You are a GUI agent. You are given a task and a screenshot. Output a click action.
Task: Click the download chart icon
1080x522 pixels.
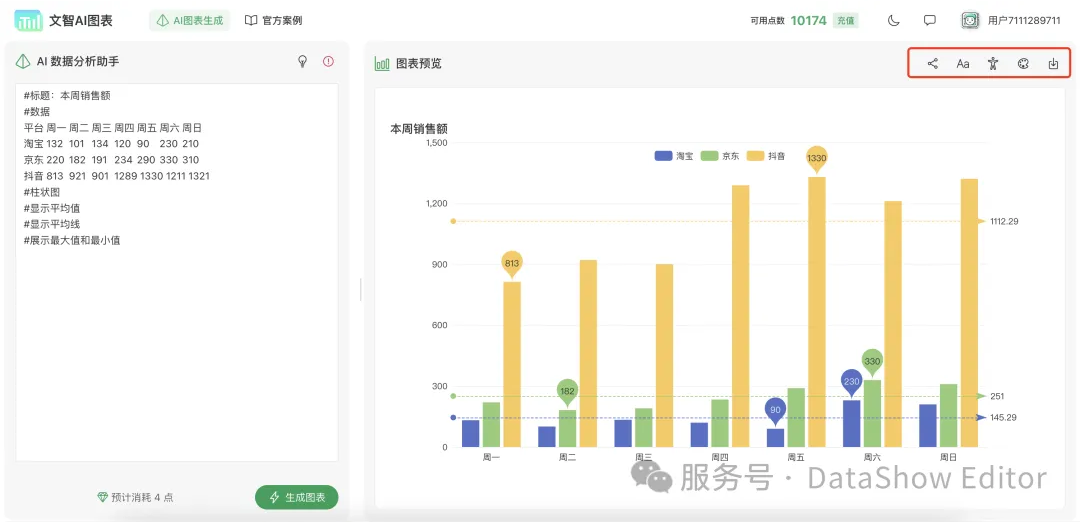point(1053,64)
